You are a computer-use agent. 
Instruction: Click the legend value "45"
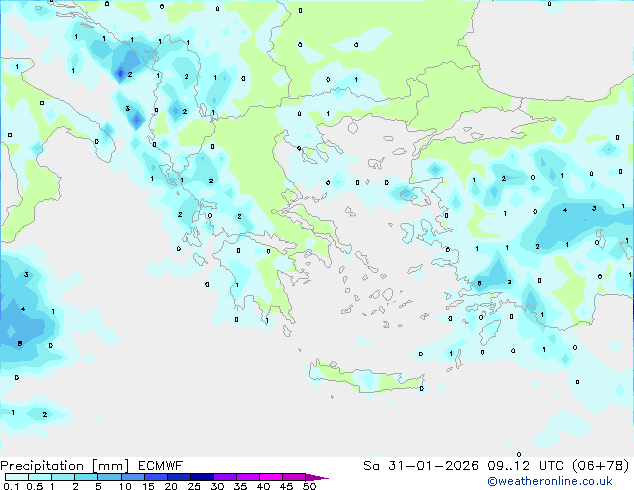click(286, 486)
